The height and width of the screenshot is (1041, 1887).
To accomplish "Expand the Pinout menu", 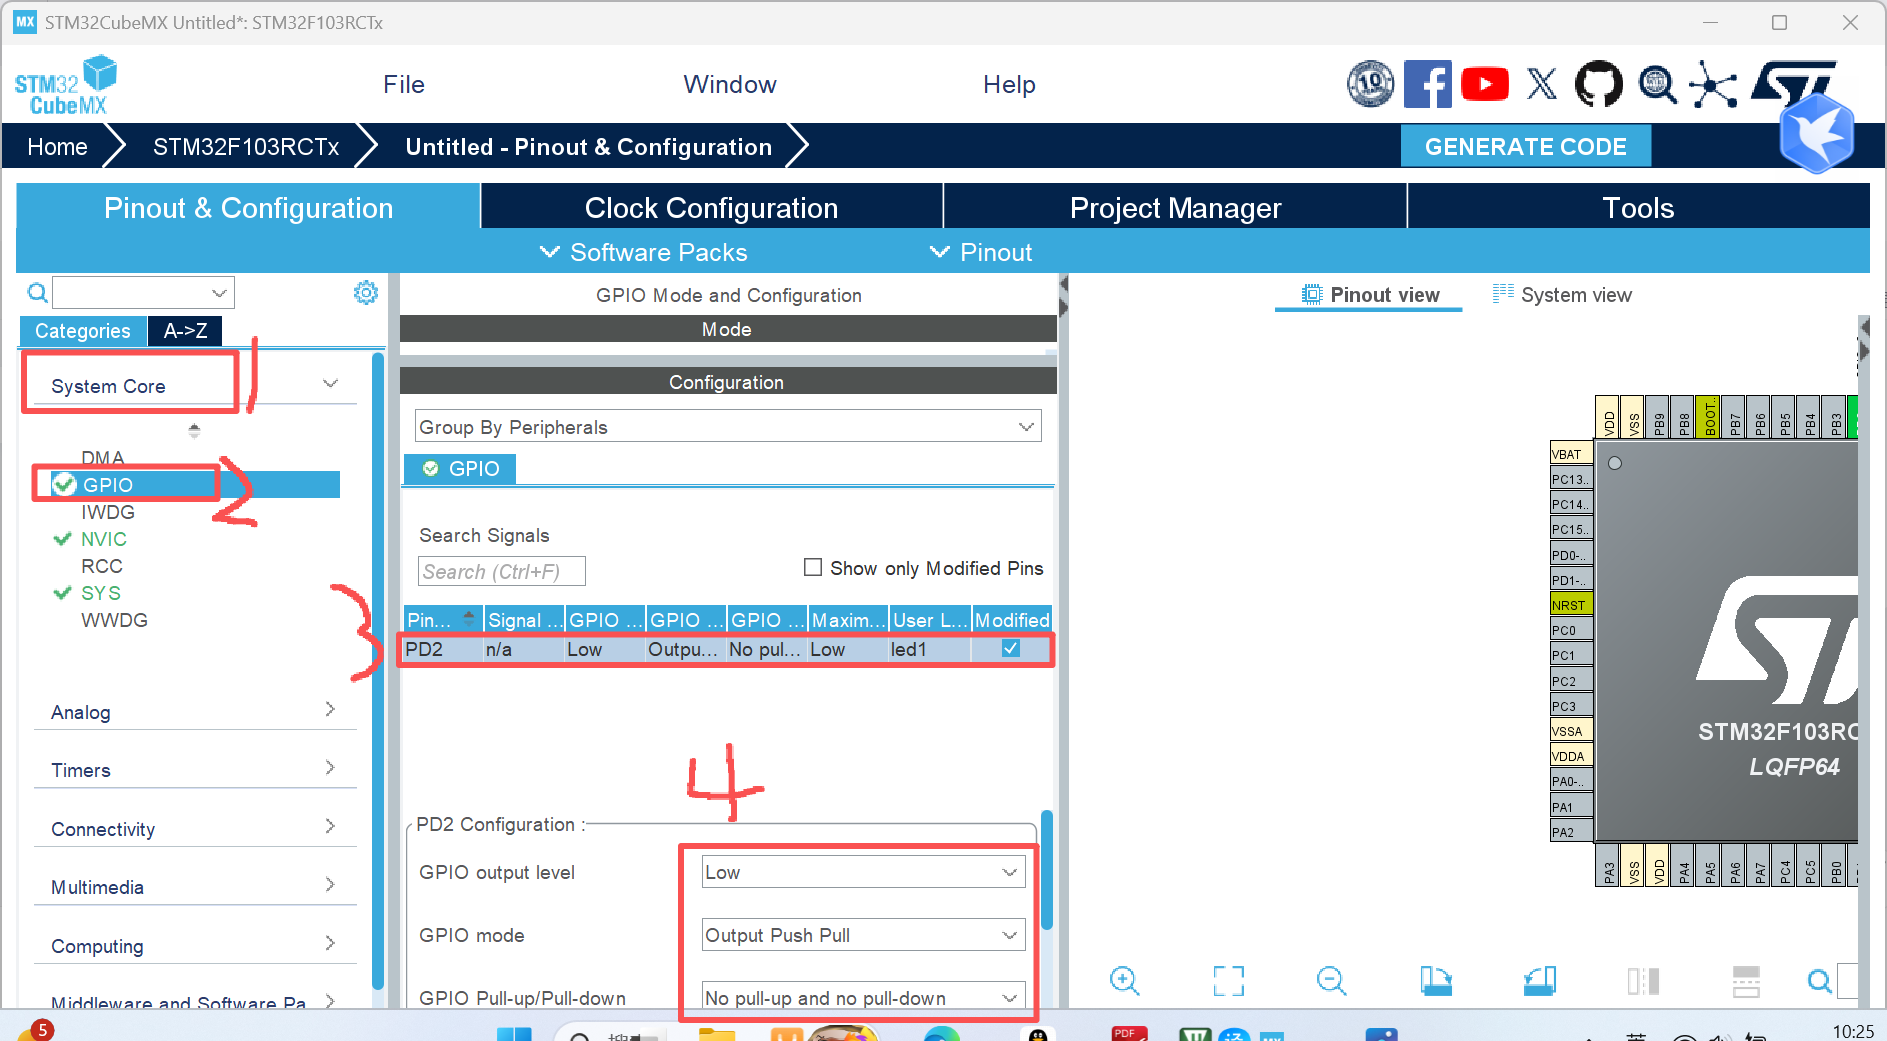I will pos(981,252).
